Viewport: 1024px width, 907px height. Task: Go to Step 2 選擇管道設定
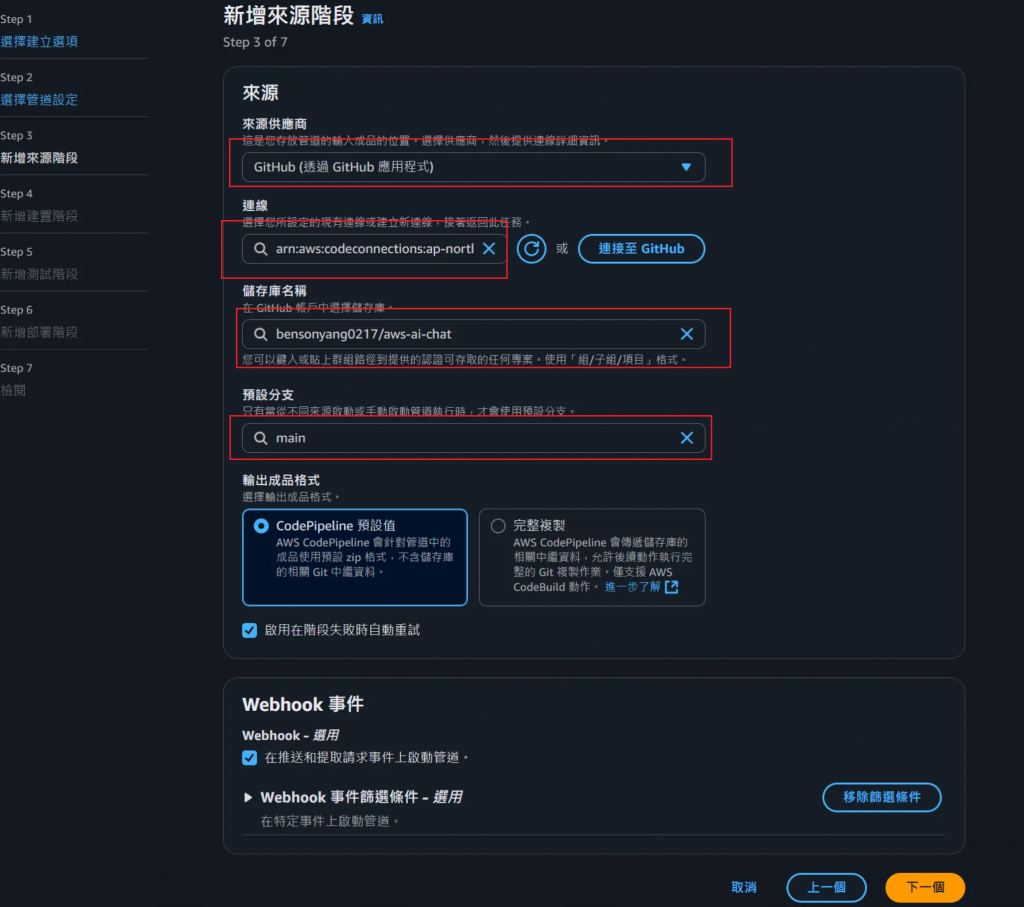tap(39, 100)
